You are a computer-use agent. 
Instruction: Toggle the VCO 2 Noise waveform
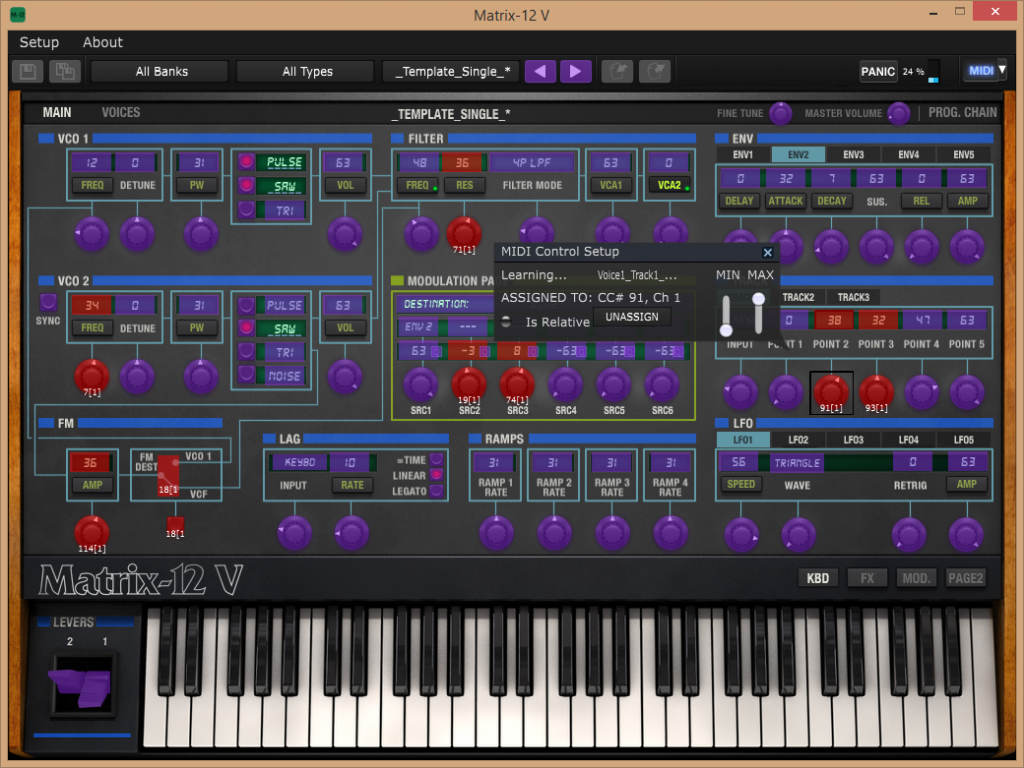coord(246,375)
